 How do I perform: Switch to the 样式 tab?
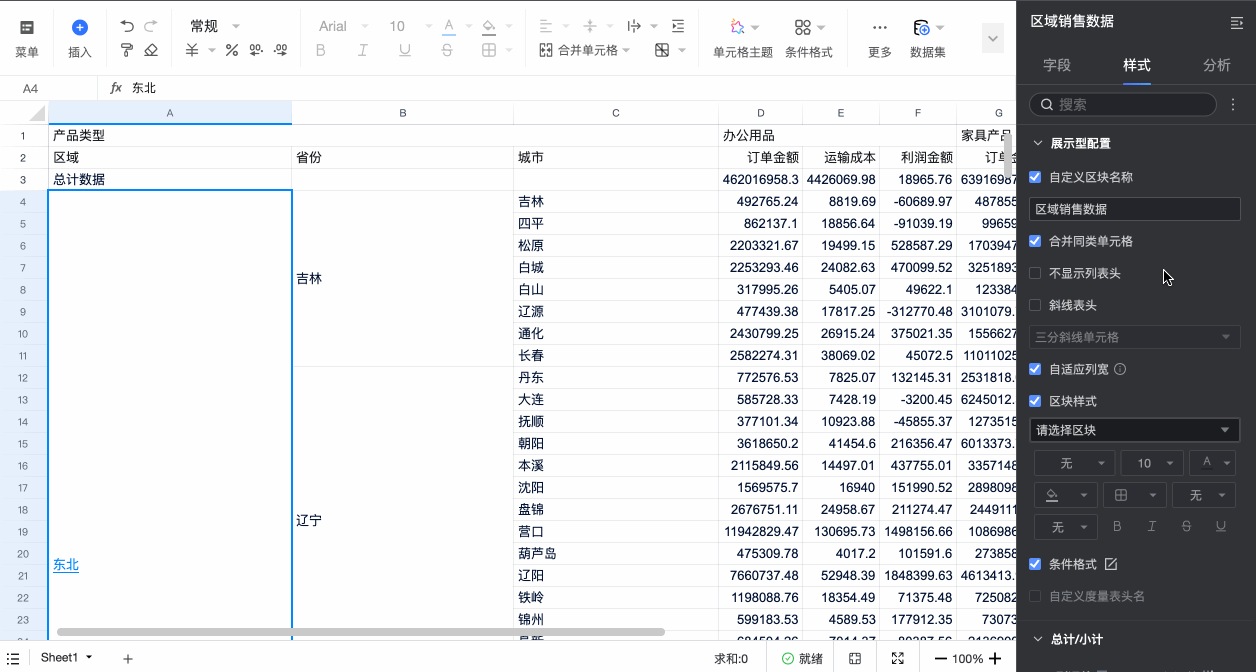pyautogui.click(x=1137, y=65)
